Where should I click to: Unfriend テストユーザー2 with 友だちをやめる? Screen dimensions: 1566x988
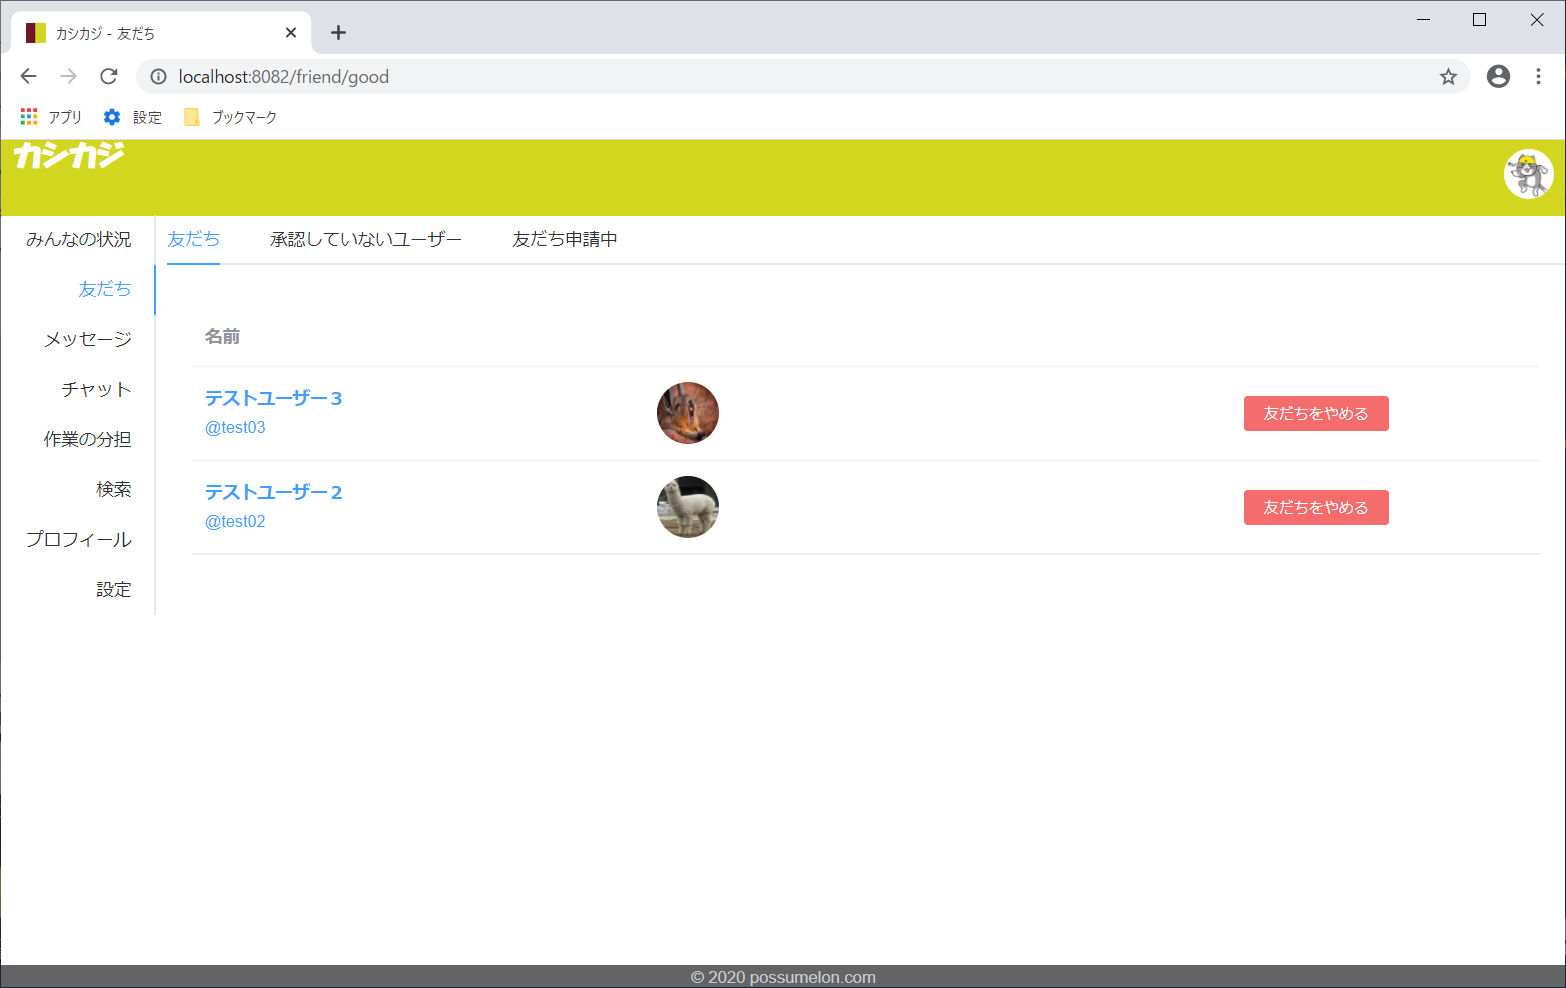(x=1316, y=507)
